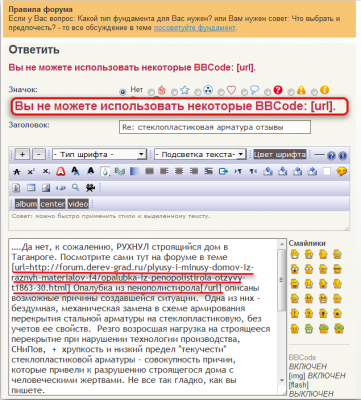Open the 'Подсветка текста' highlight dropdown
Screen dimensions: 361x400
[200, 154]
